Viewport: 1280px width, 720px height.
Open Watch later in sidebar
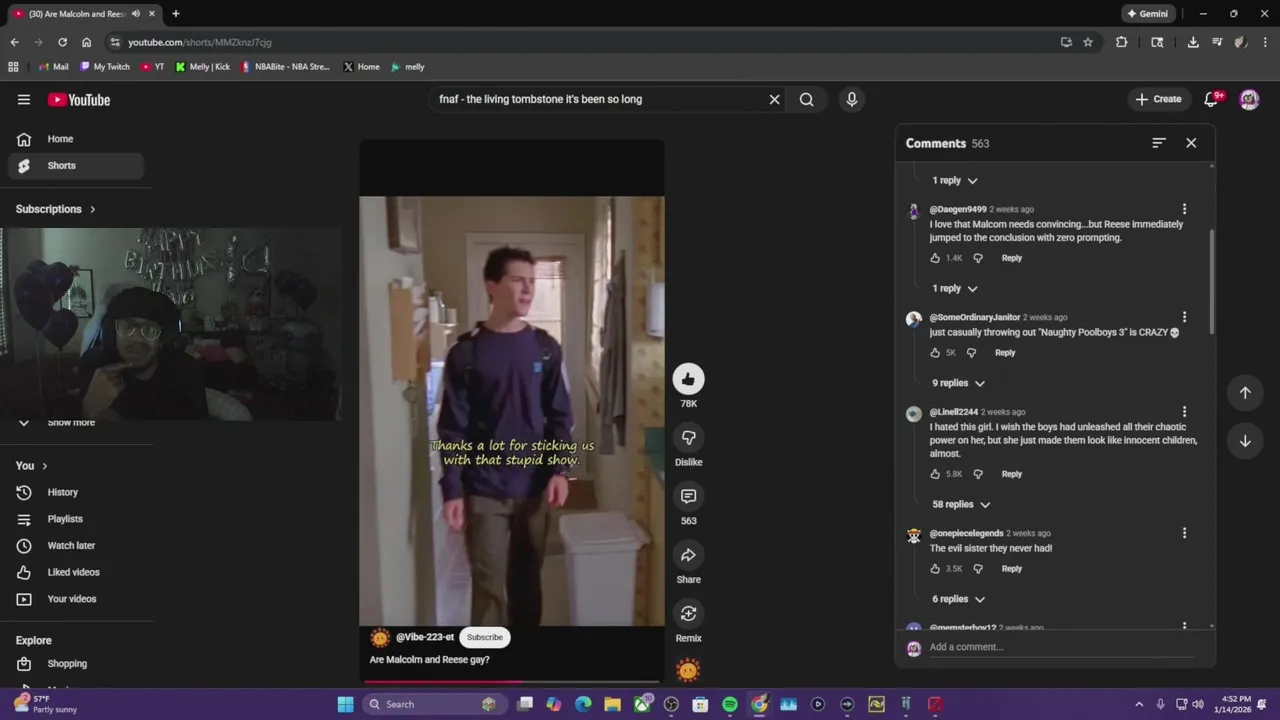[x=76, y=546]
